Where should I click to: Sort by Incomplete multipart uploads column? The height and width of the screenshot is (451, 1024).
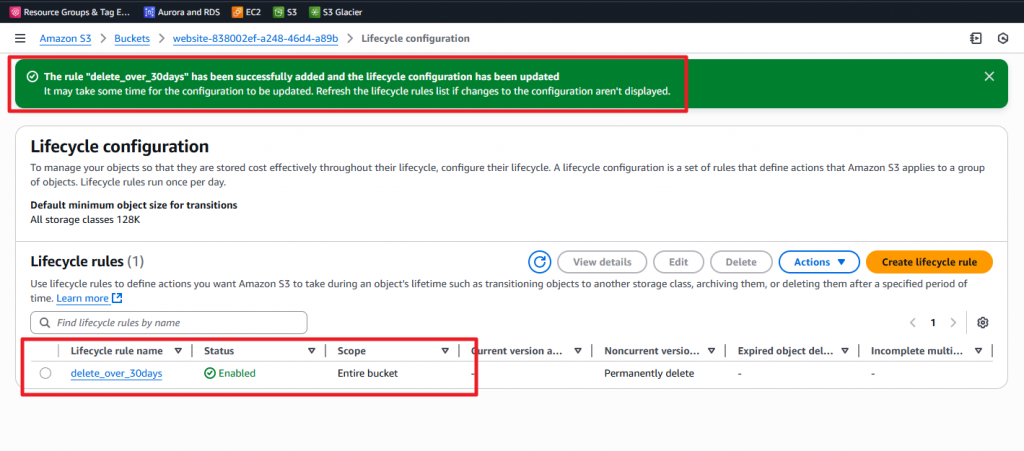point(978,351)
